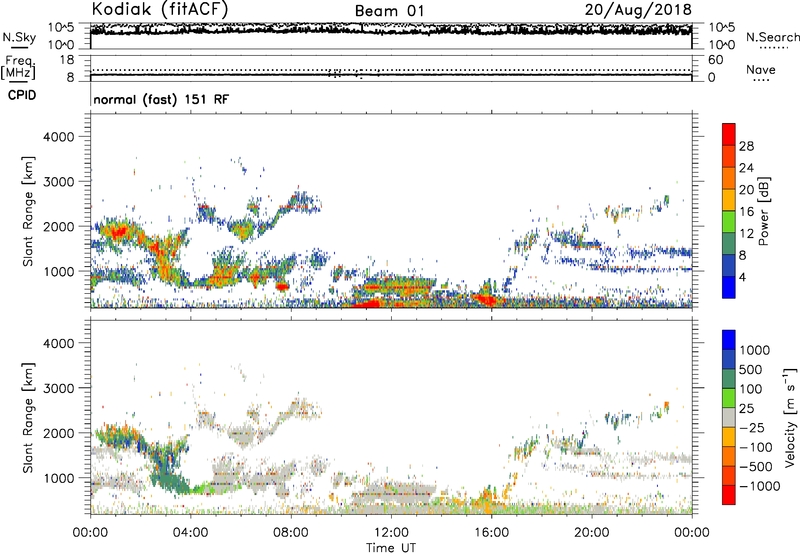The image size is (800, 554).
Task: Click the "Velocity [m s⁻¹]" colorbar title
Action: click(790, 418)
